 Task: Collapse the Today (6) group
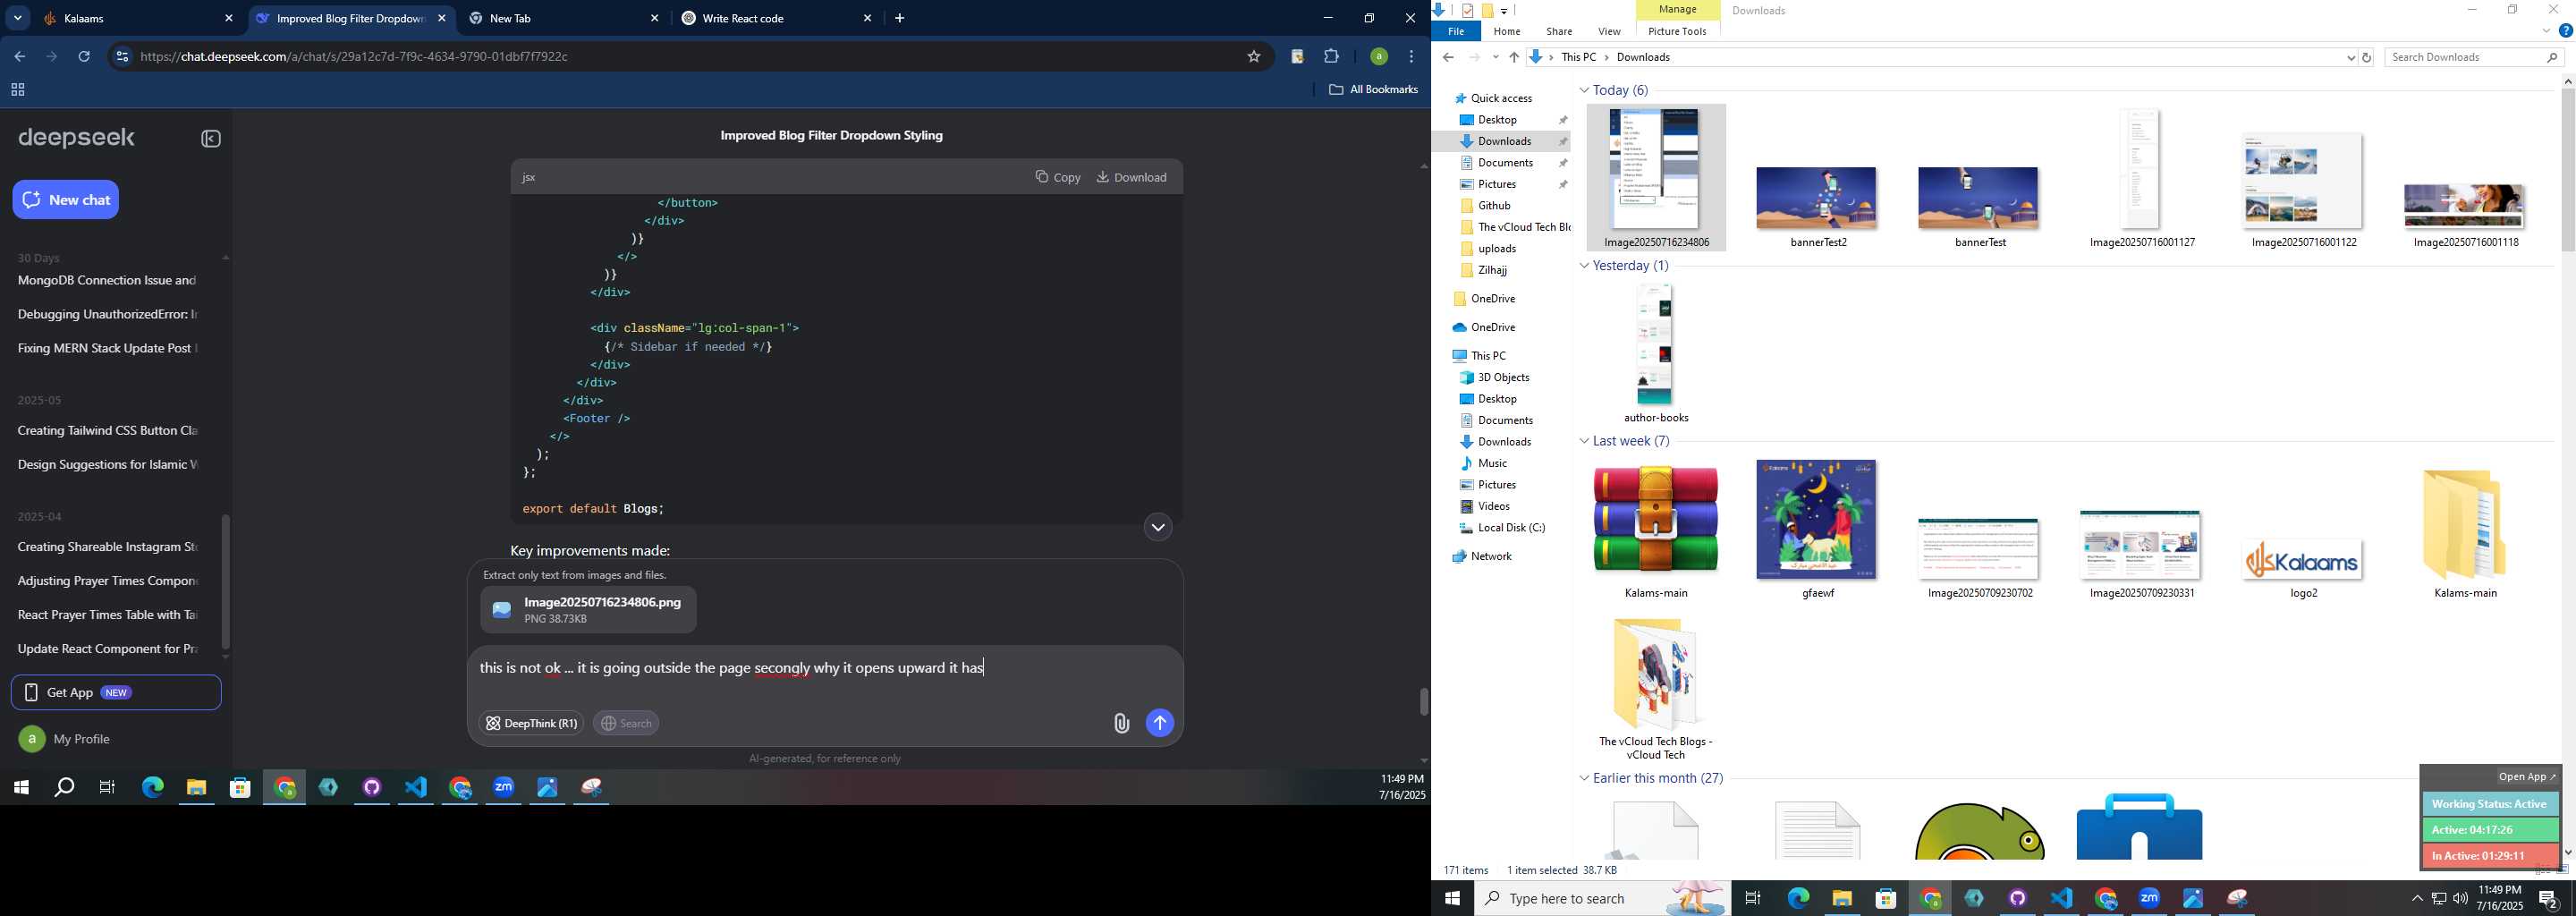coord(1584,90)
